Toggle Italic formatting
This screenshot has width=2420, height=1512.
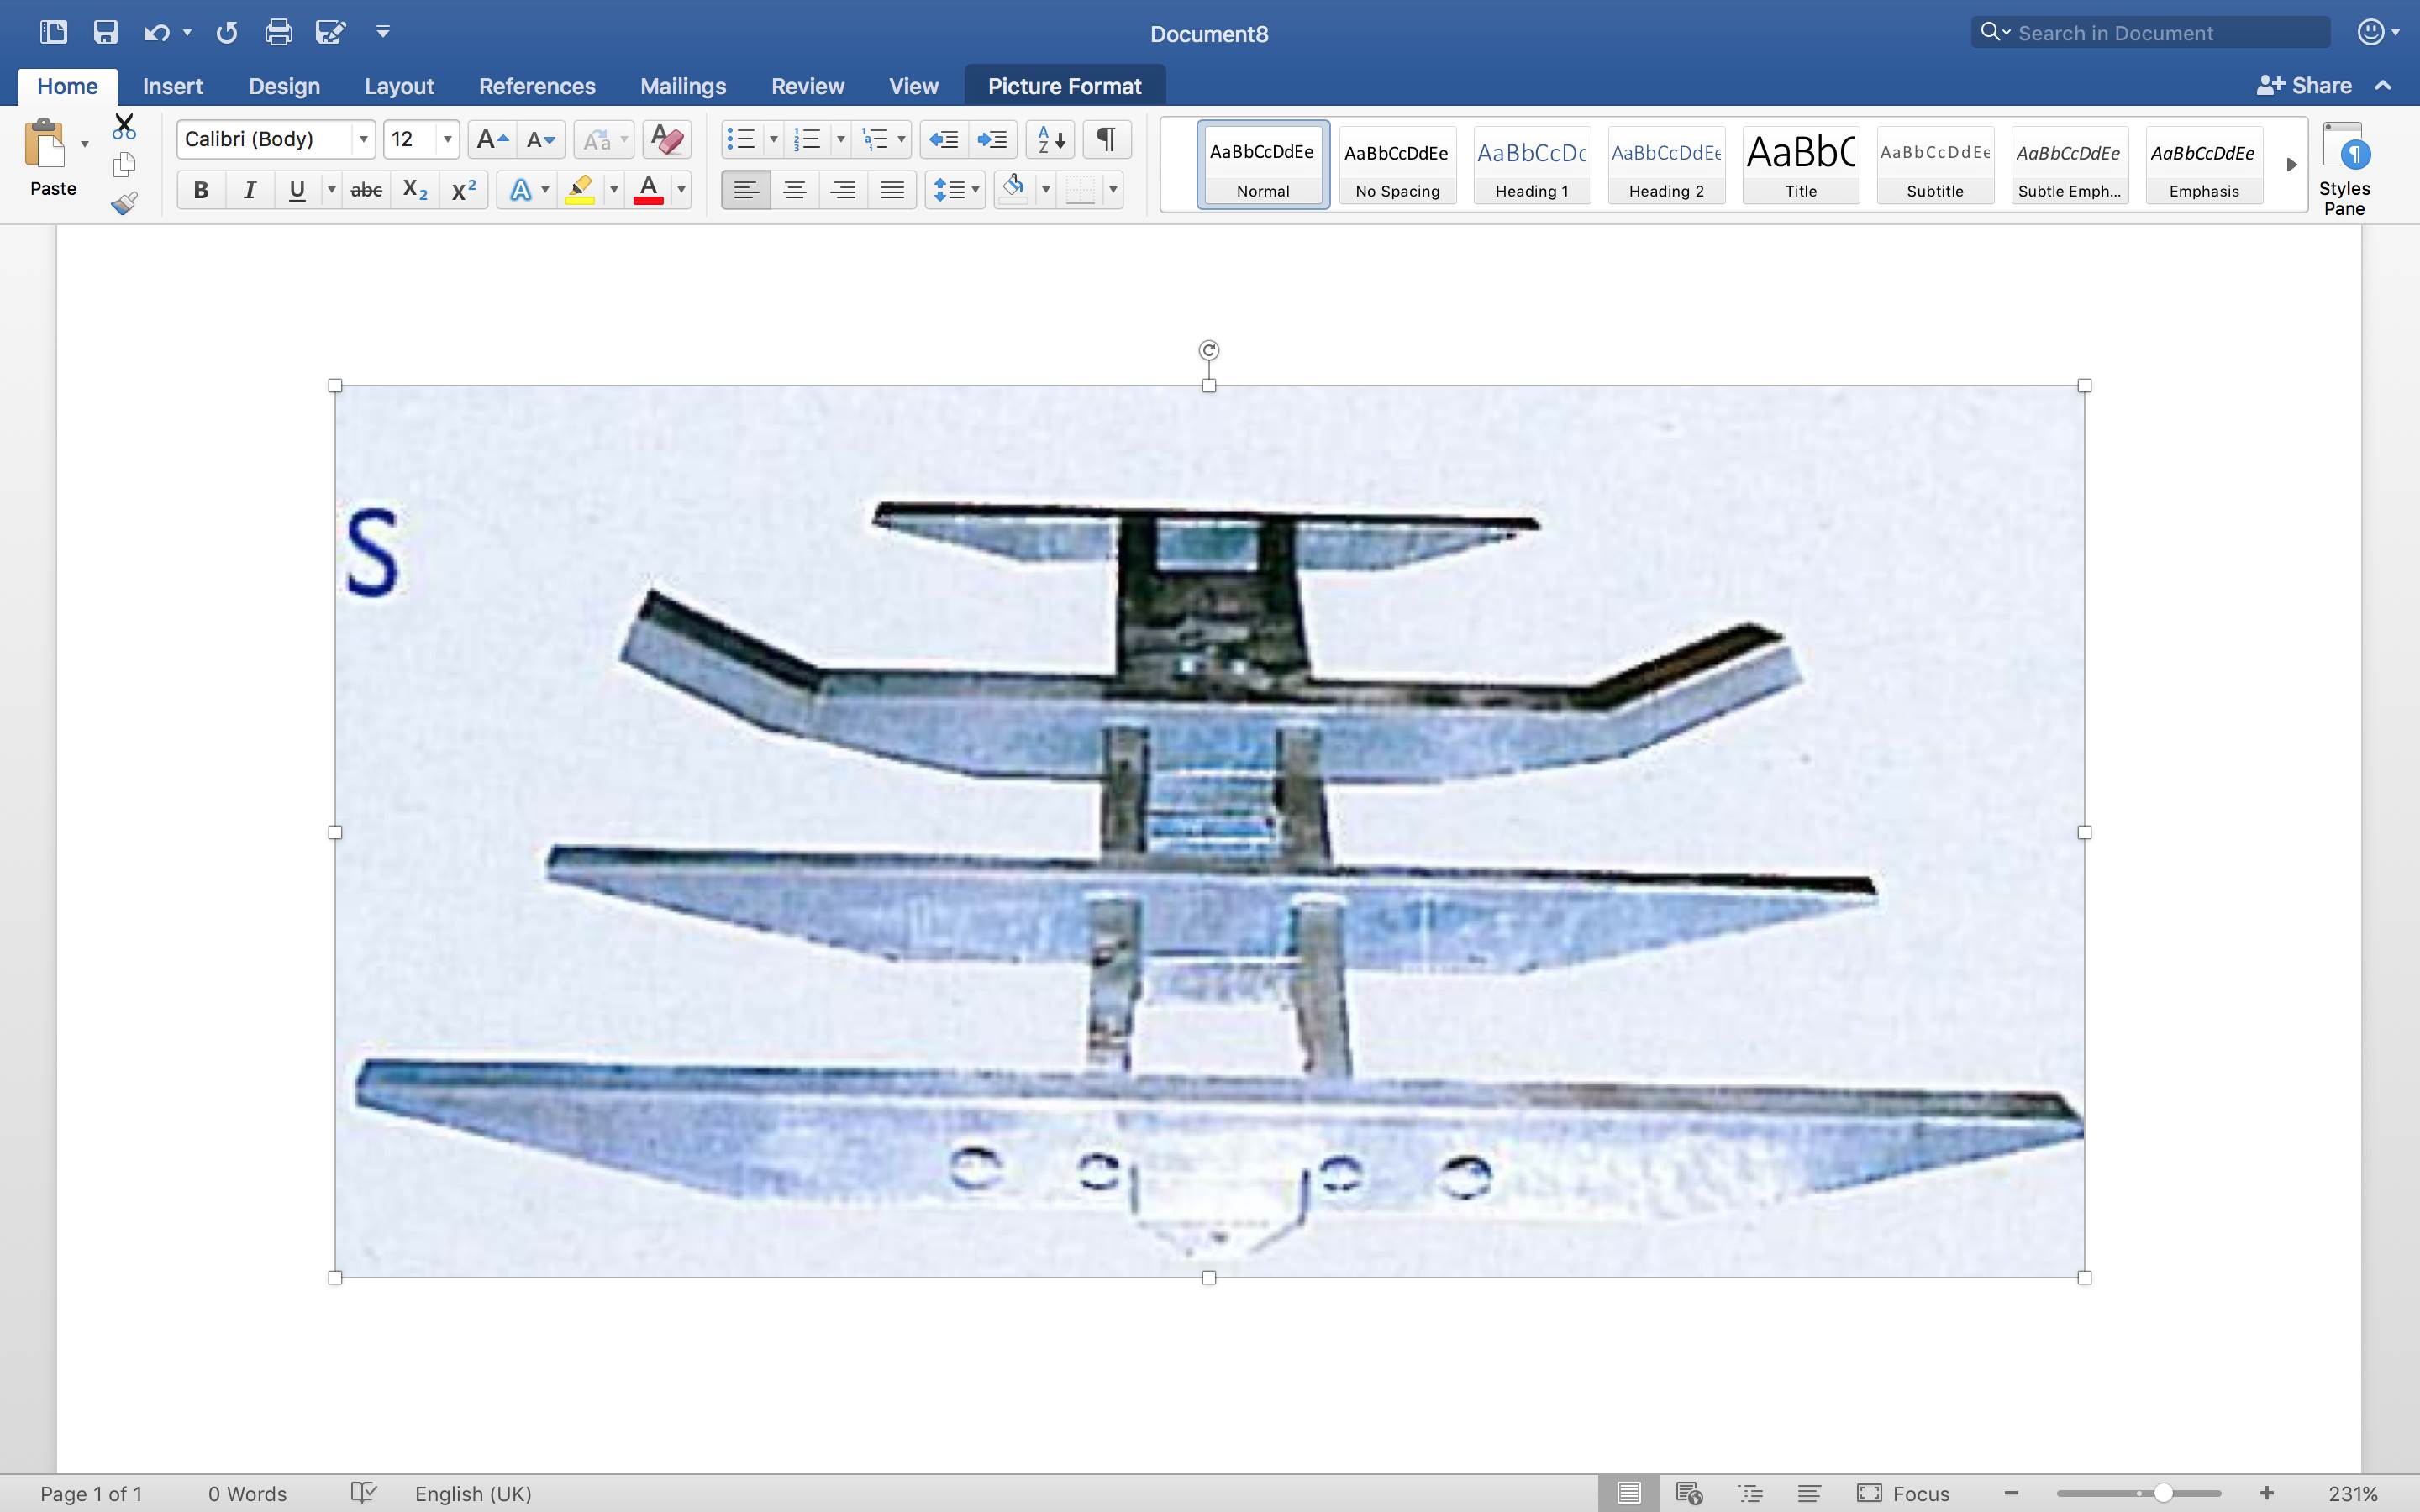coord(249,190)
